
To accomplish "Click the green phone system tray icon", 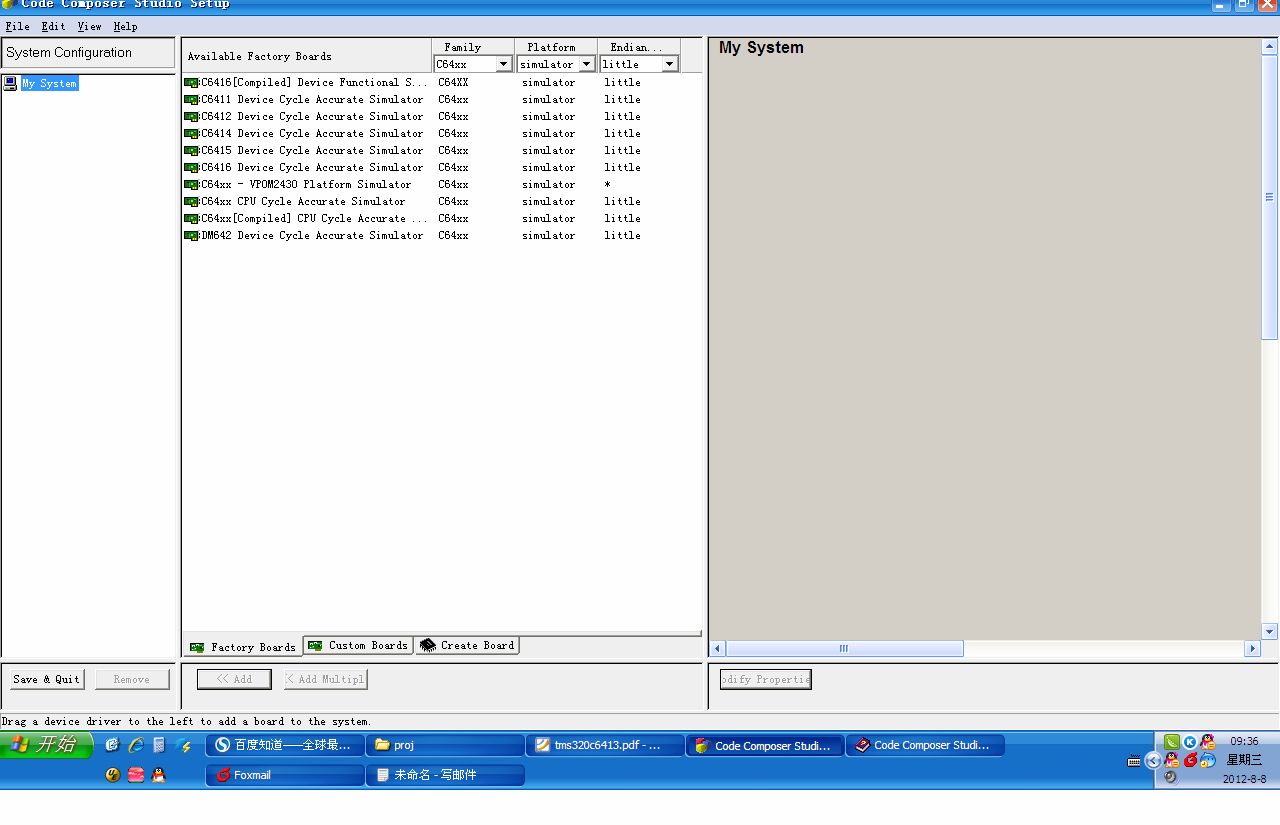I will click(x=1172, y=742).
